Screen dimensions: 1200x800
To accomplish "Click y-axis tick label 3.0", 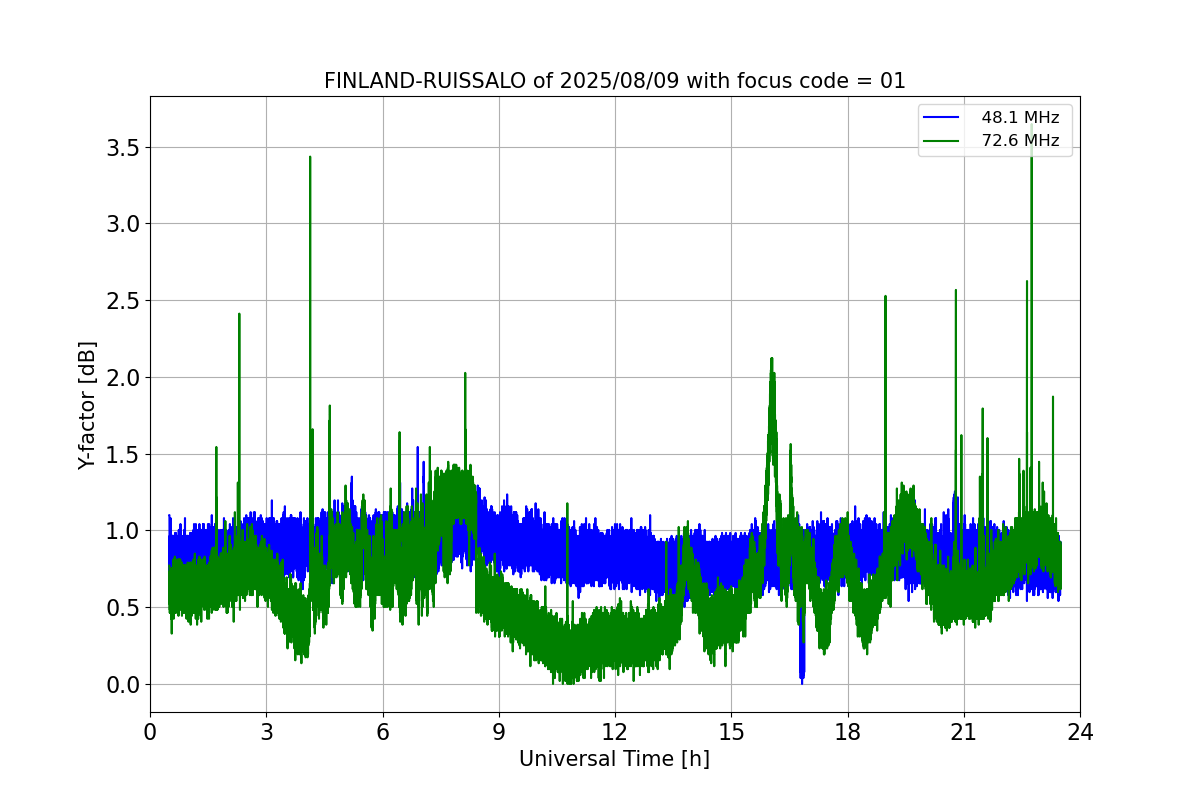I will click(122, 224).
